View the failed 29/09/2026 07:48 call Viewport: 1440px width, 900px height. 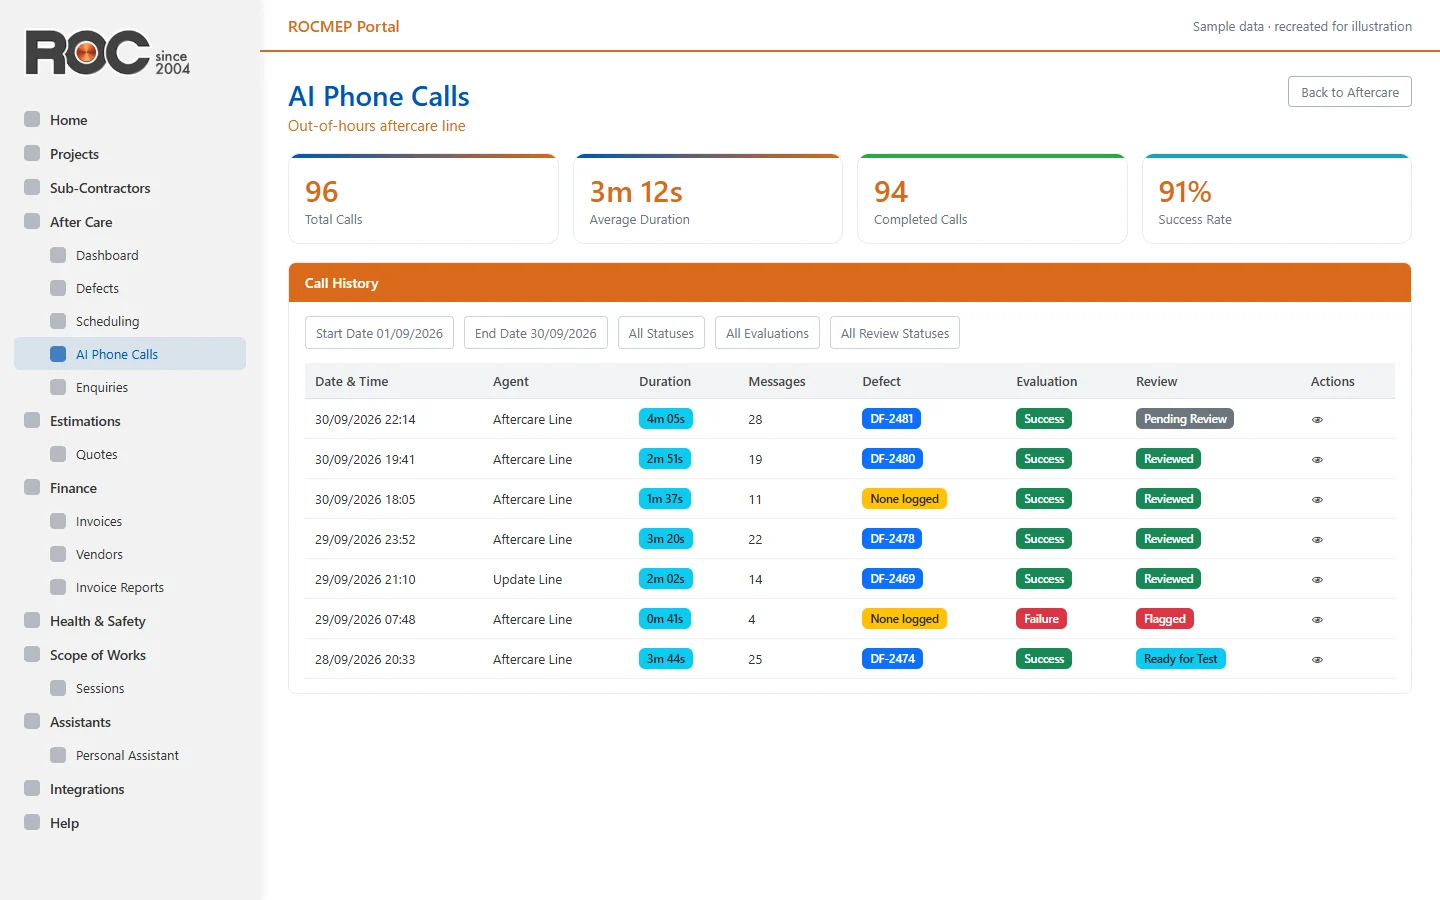click(1317, 620)
